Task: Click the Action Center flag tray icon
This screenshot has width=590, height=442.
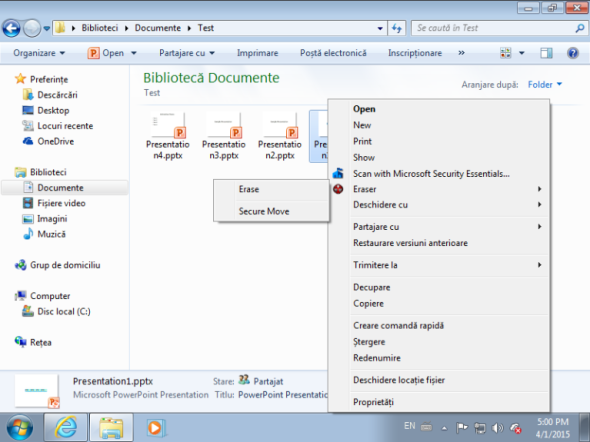Action: click(x=461, y=428)
